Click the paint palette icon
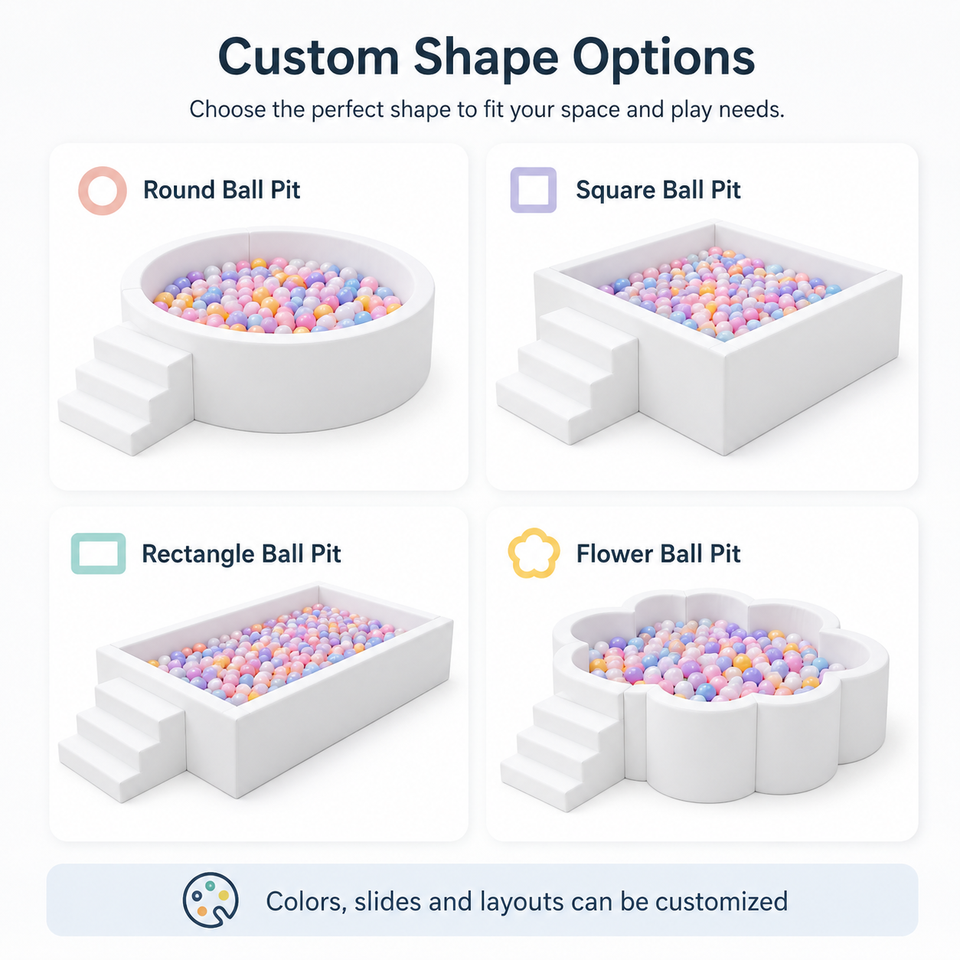 coord(210,900)
